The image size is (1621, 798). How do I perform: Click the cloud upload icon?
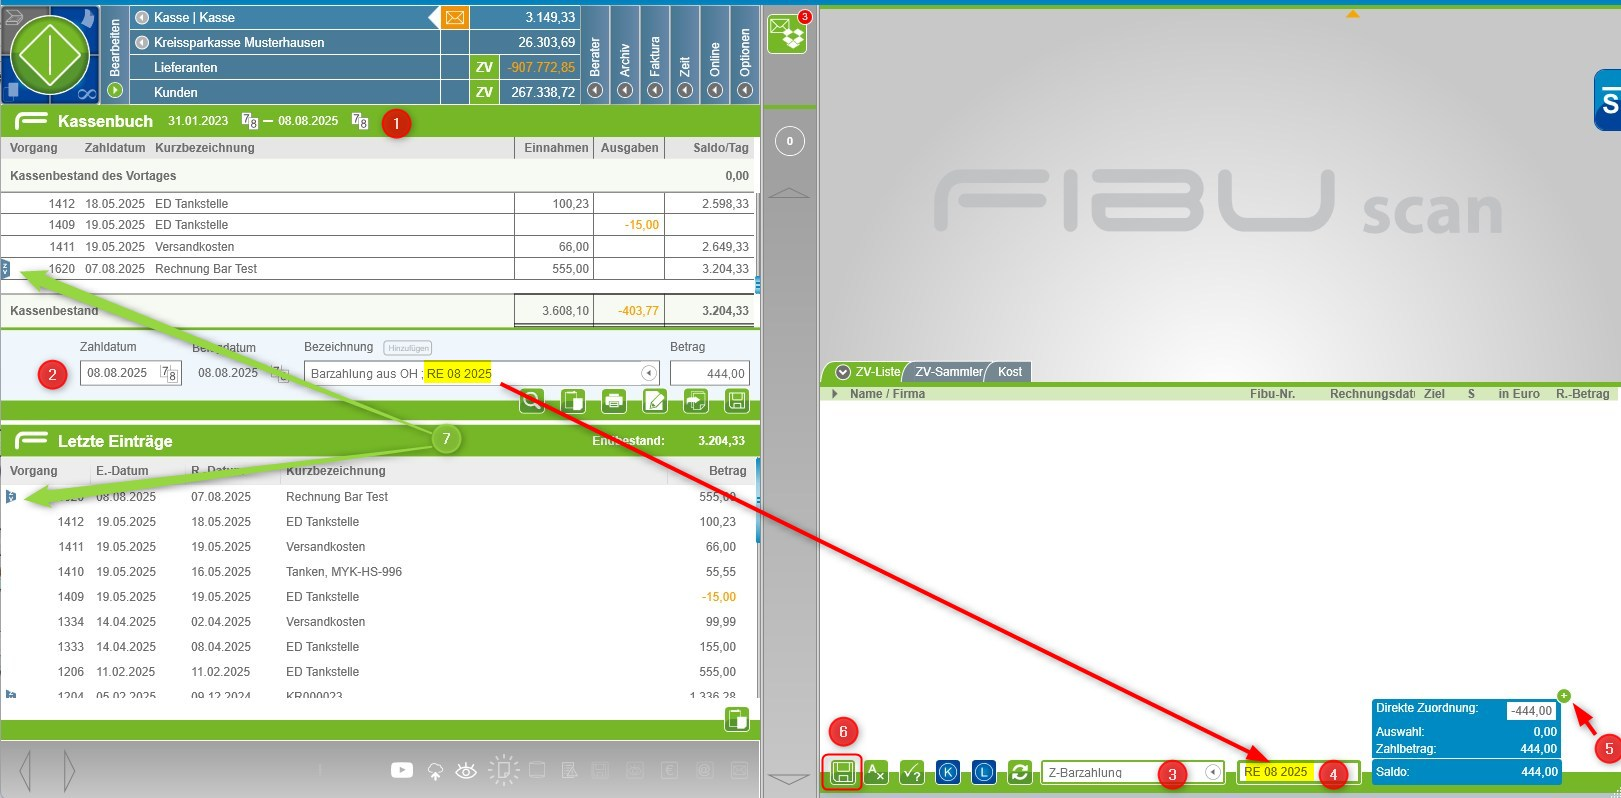(435, 771)
